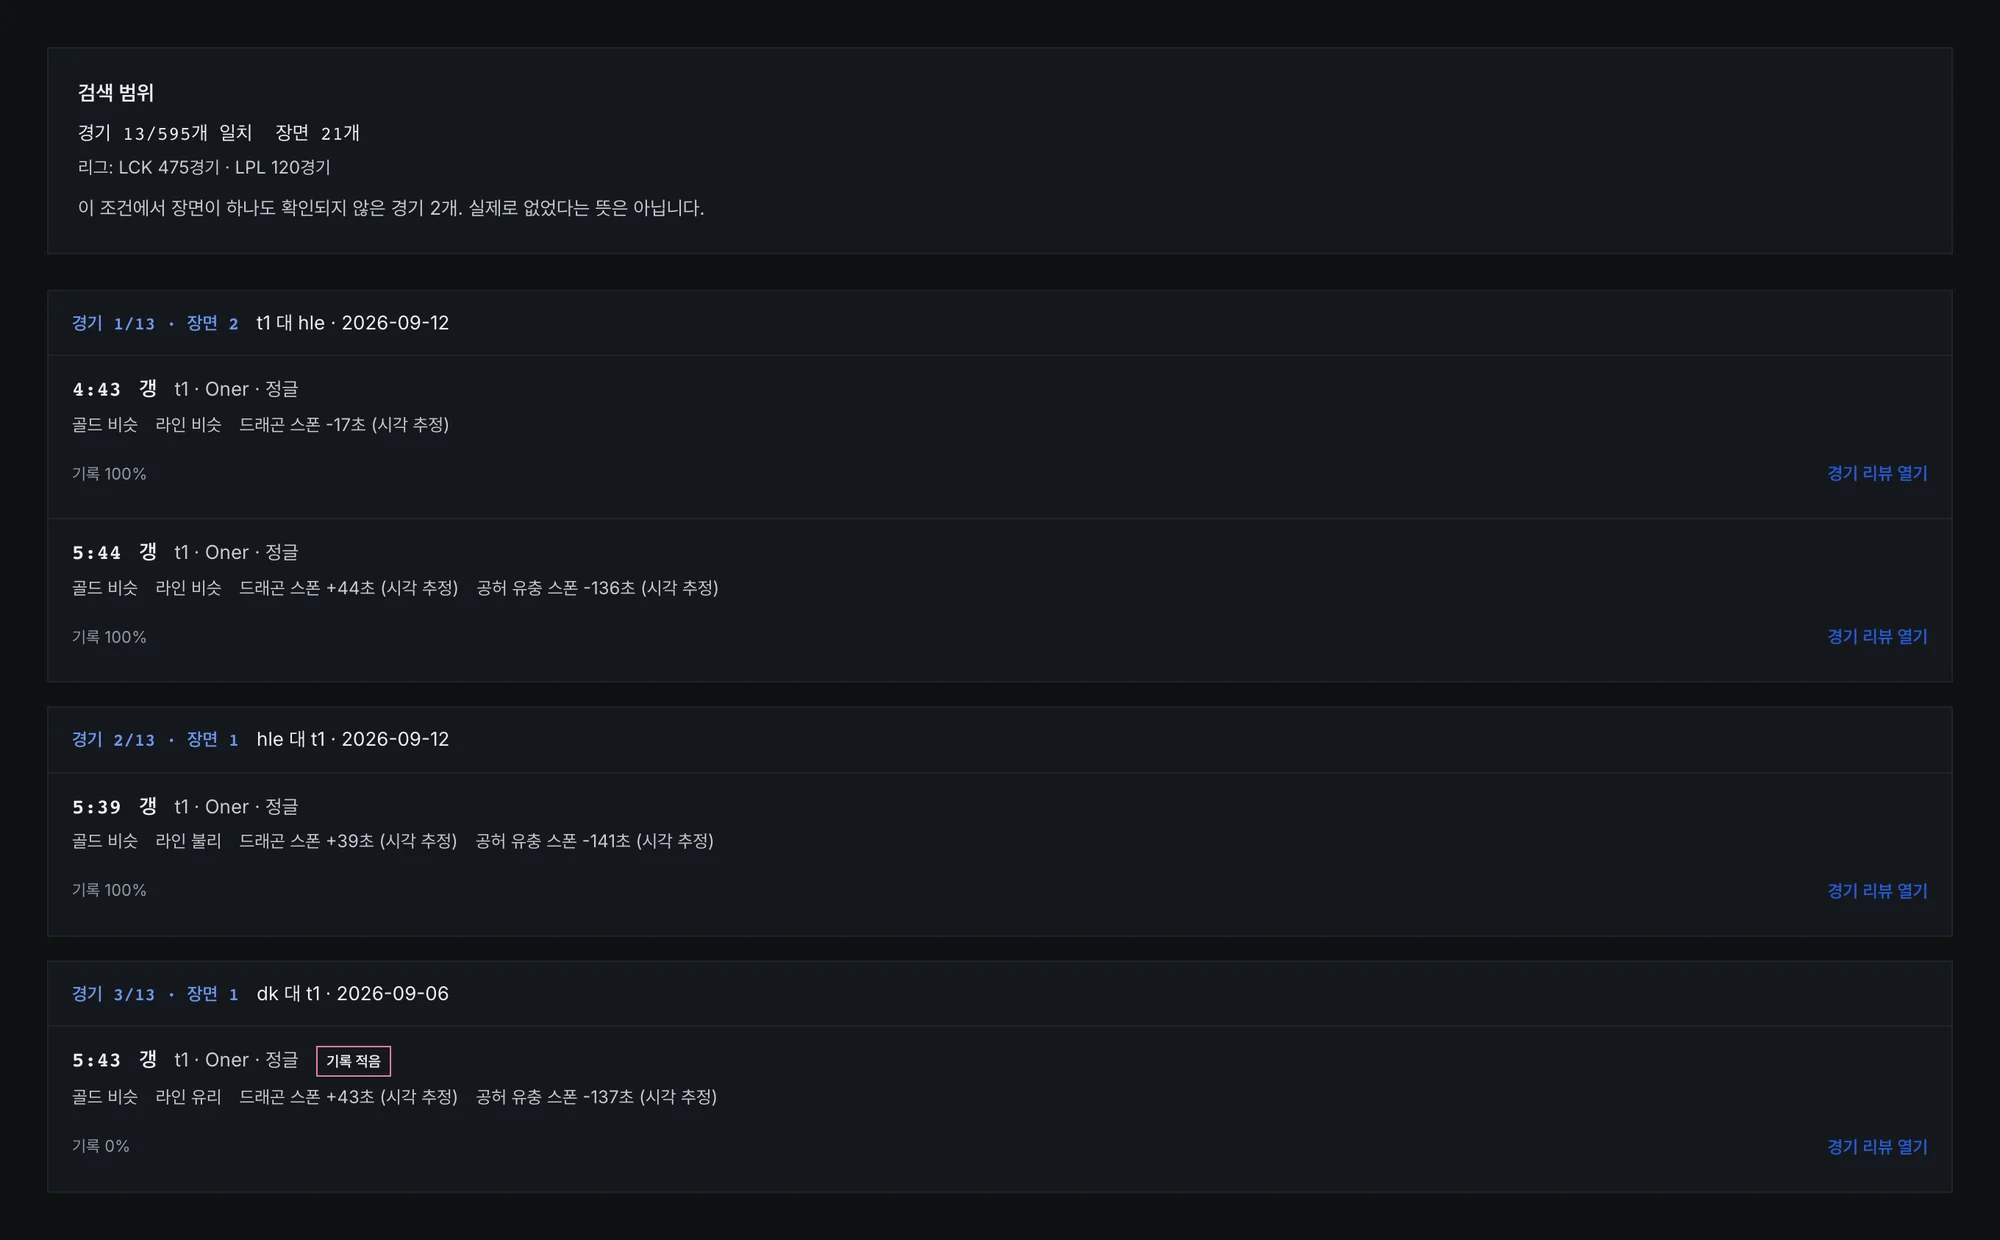2000x1240 pixels.
Task: Select the 5:44 gank timestamp
Action: pyautogui.click(x=96, y=552)
